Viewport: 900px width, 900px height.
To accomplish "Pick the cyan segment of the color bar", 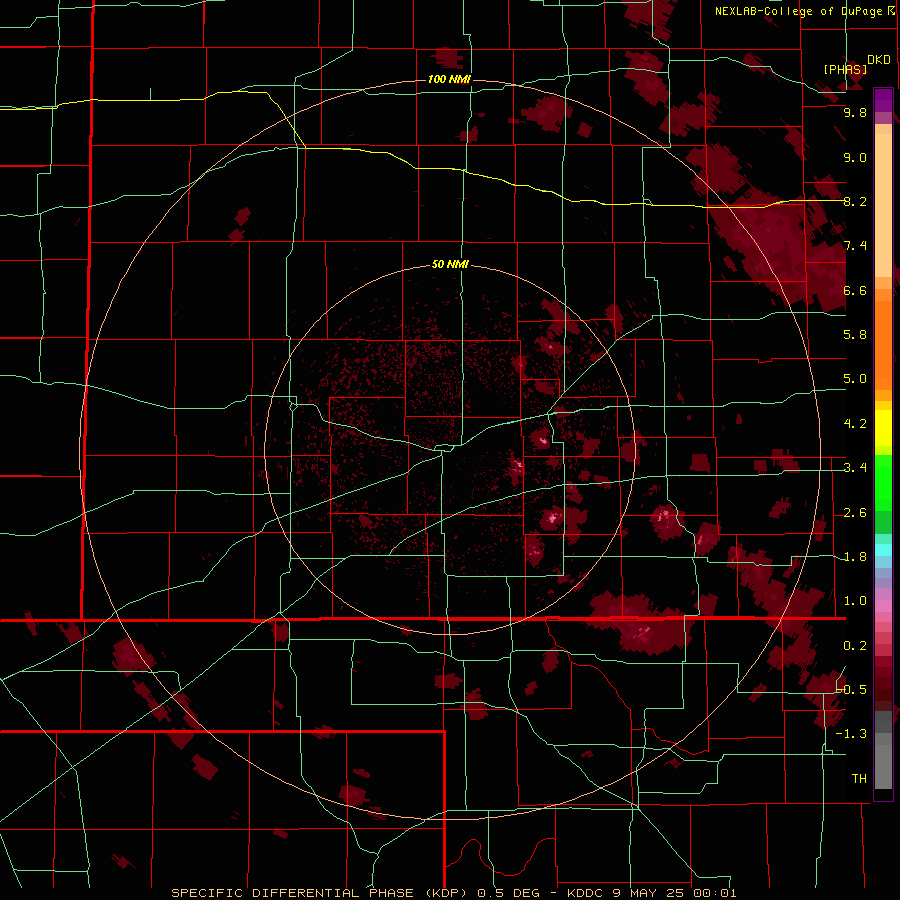I will click(883, 550).
